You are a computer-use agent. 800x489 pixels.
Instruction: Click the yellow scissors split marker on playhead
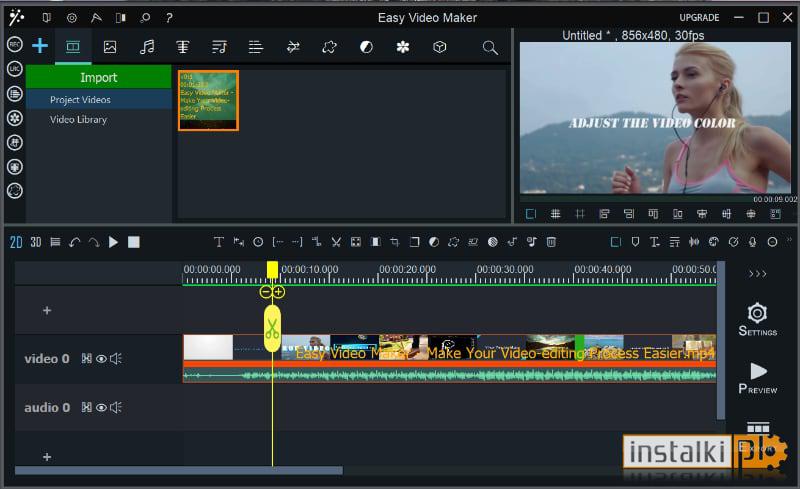[x=272, y=329]
